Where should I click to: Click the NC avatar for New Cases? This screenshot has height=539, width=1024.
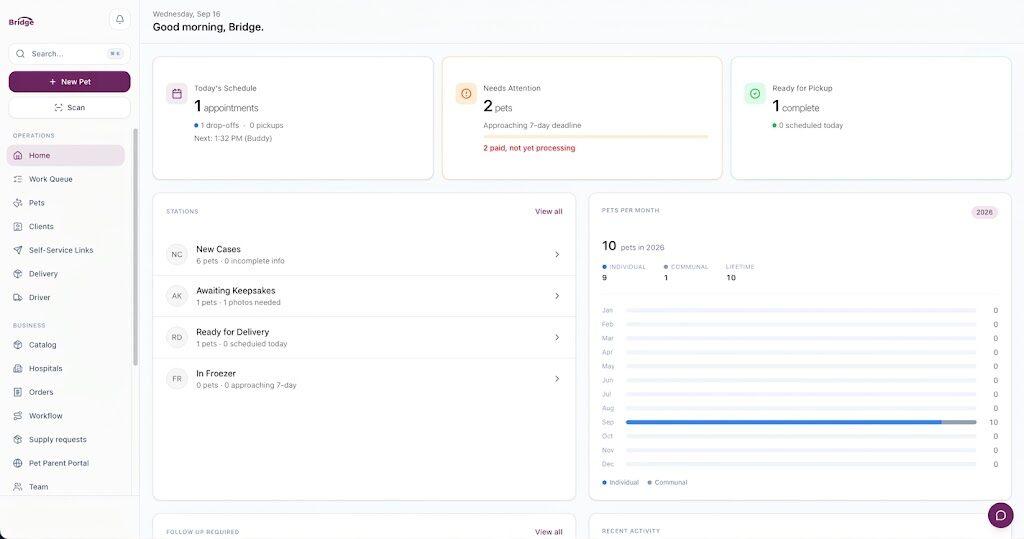coord(177,254)
